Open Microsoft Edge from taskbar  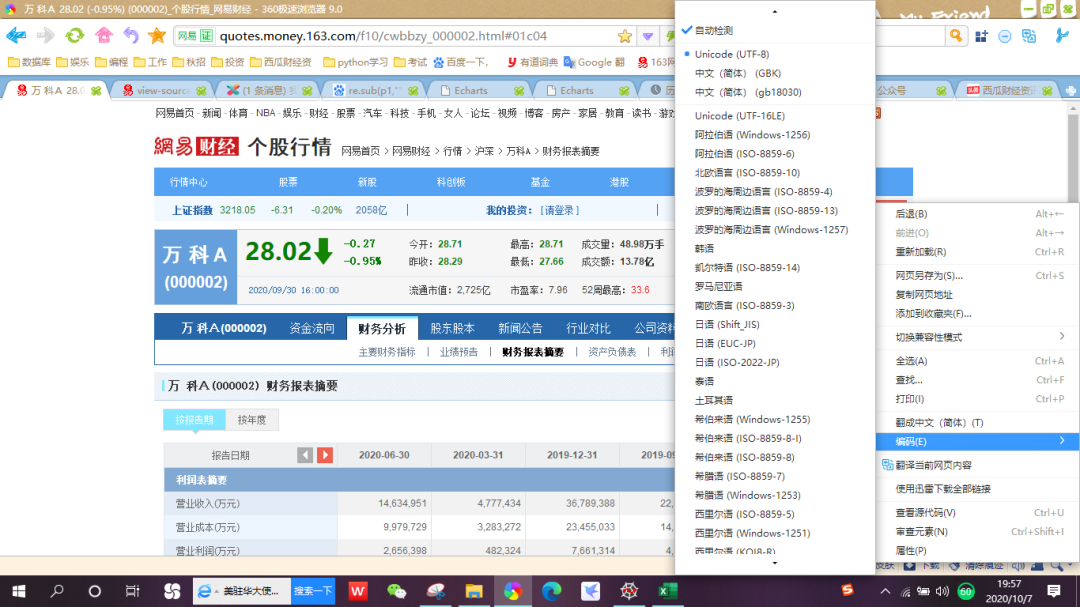(551, 591)
